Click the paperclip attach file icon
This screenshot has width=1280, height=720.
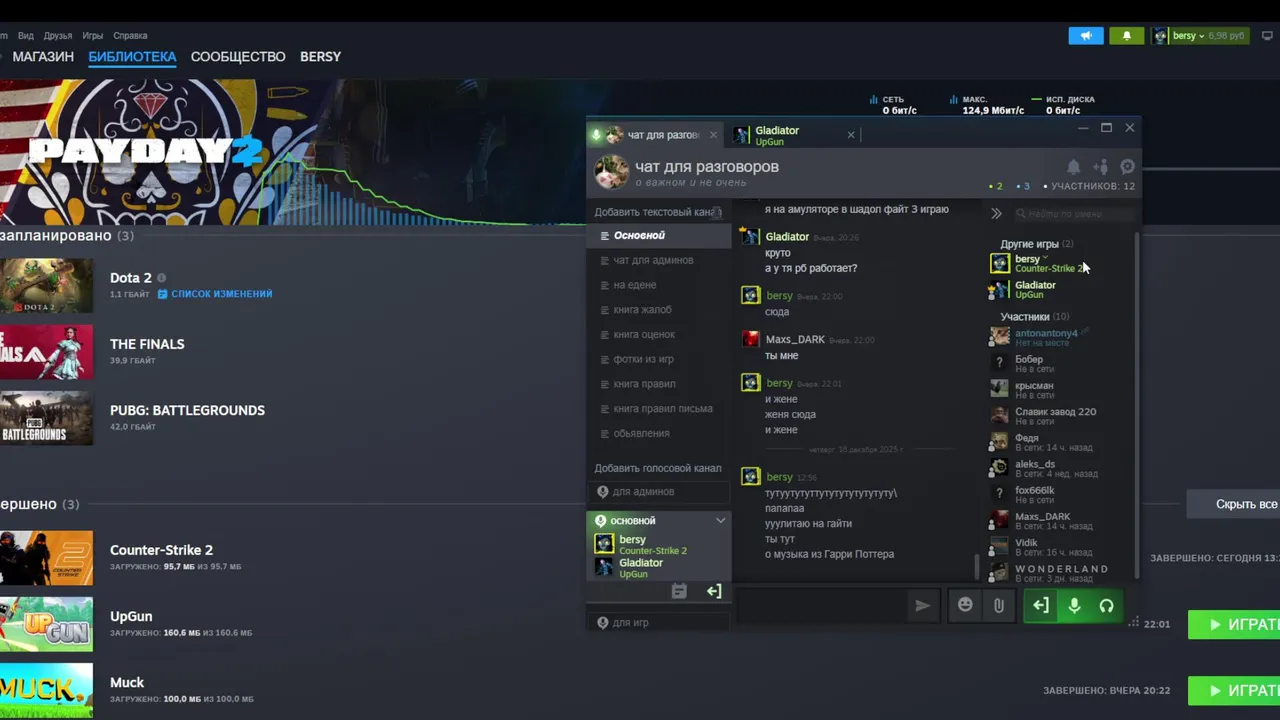pos(998,605)
